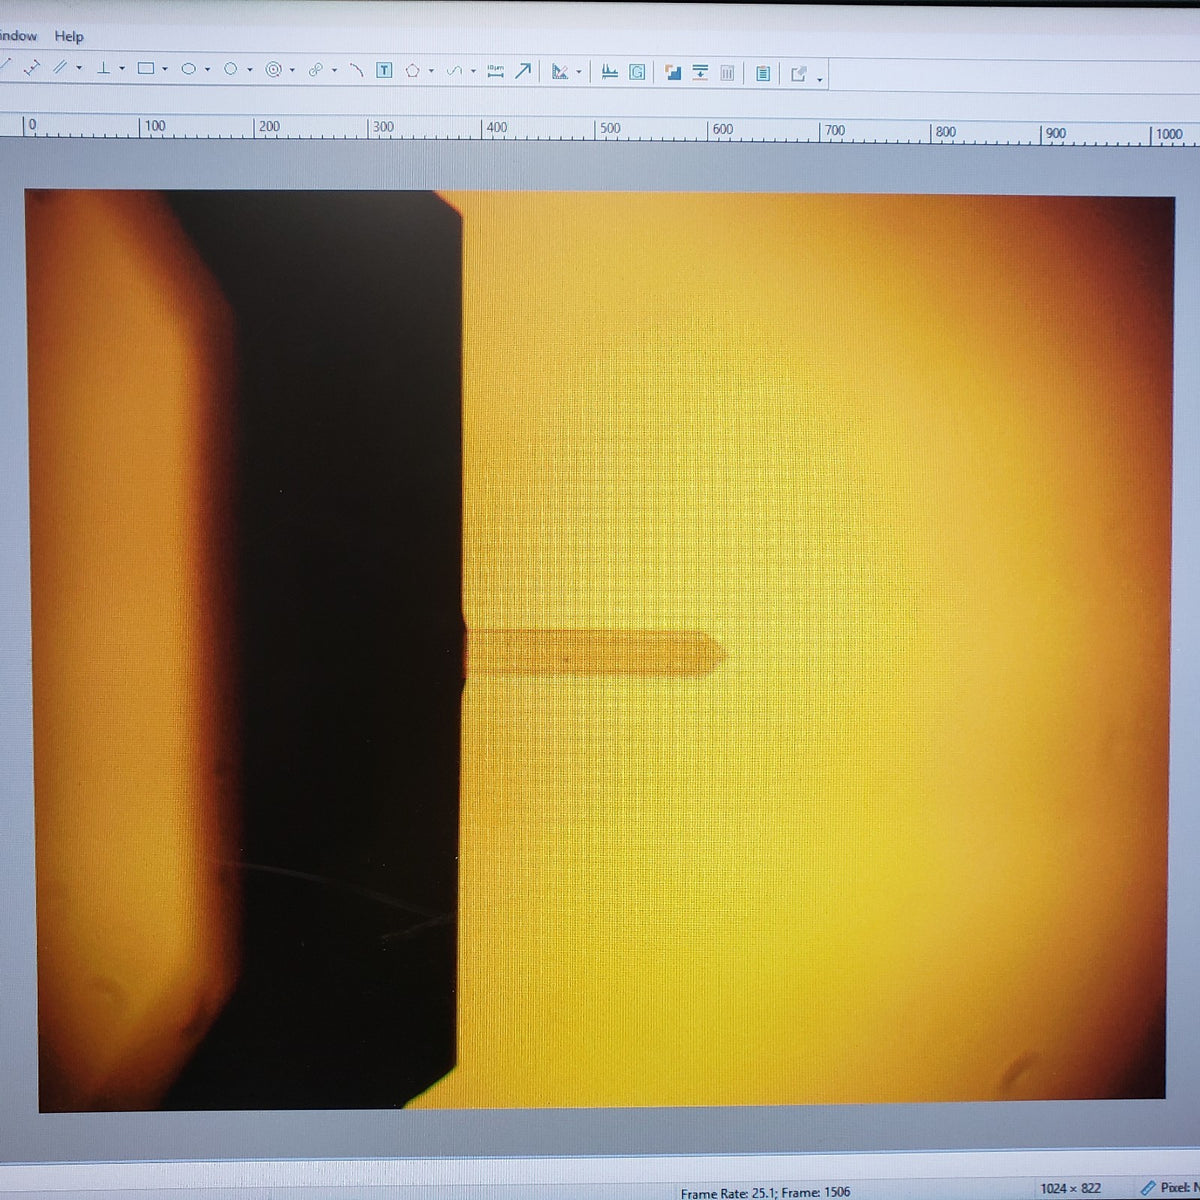The width and height of the screenshot is (1200, 1200).
Task: Expand the parallel lines tool dropdown
Action: coord(79,68)
